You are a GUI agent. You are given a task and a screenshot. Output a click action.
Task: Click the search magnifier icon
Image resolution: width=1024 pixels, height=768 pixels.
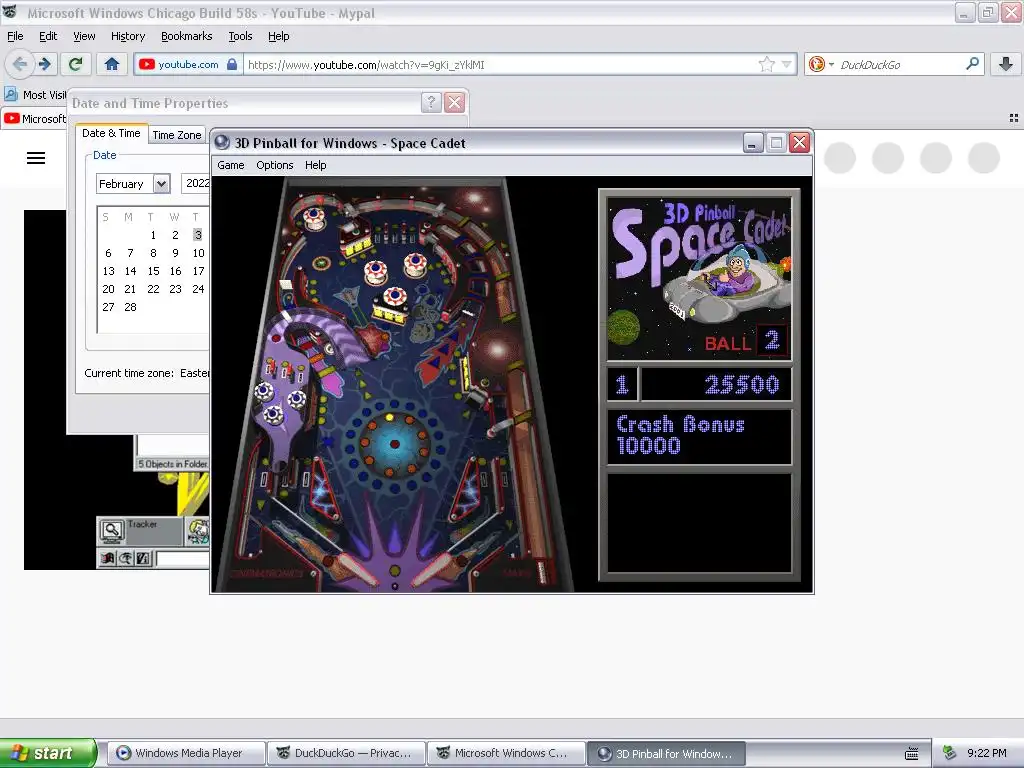[x=972, y=64]
